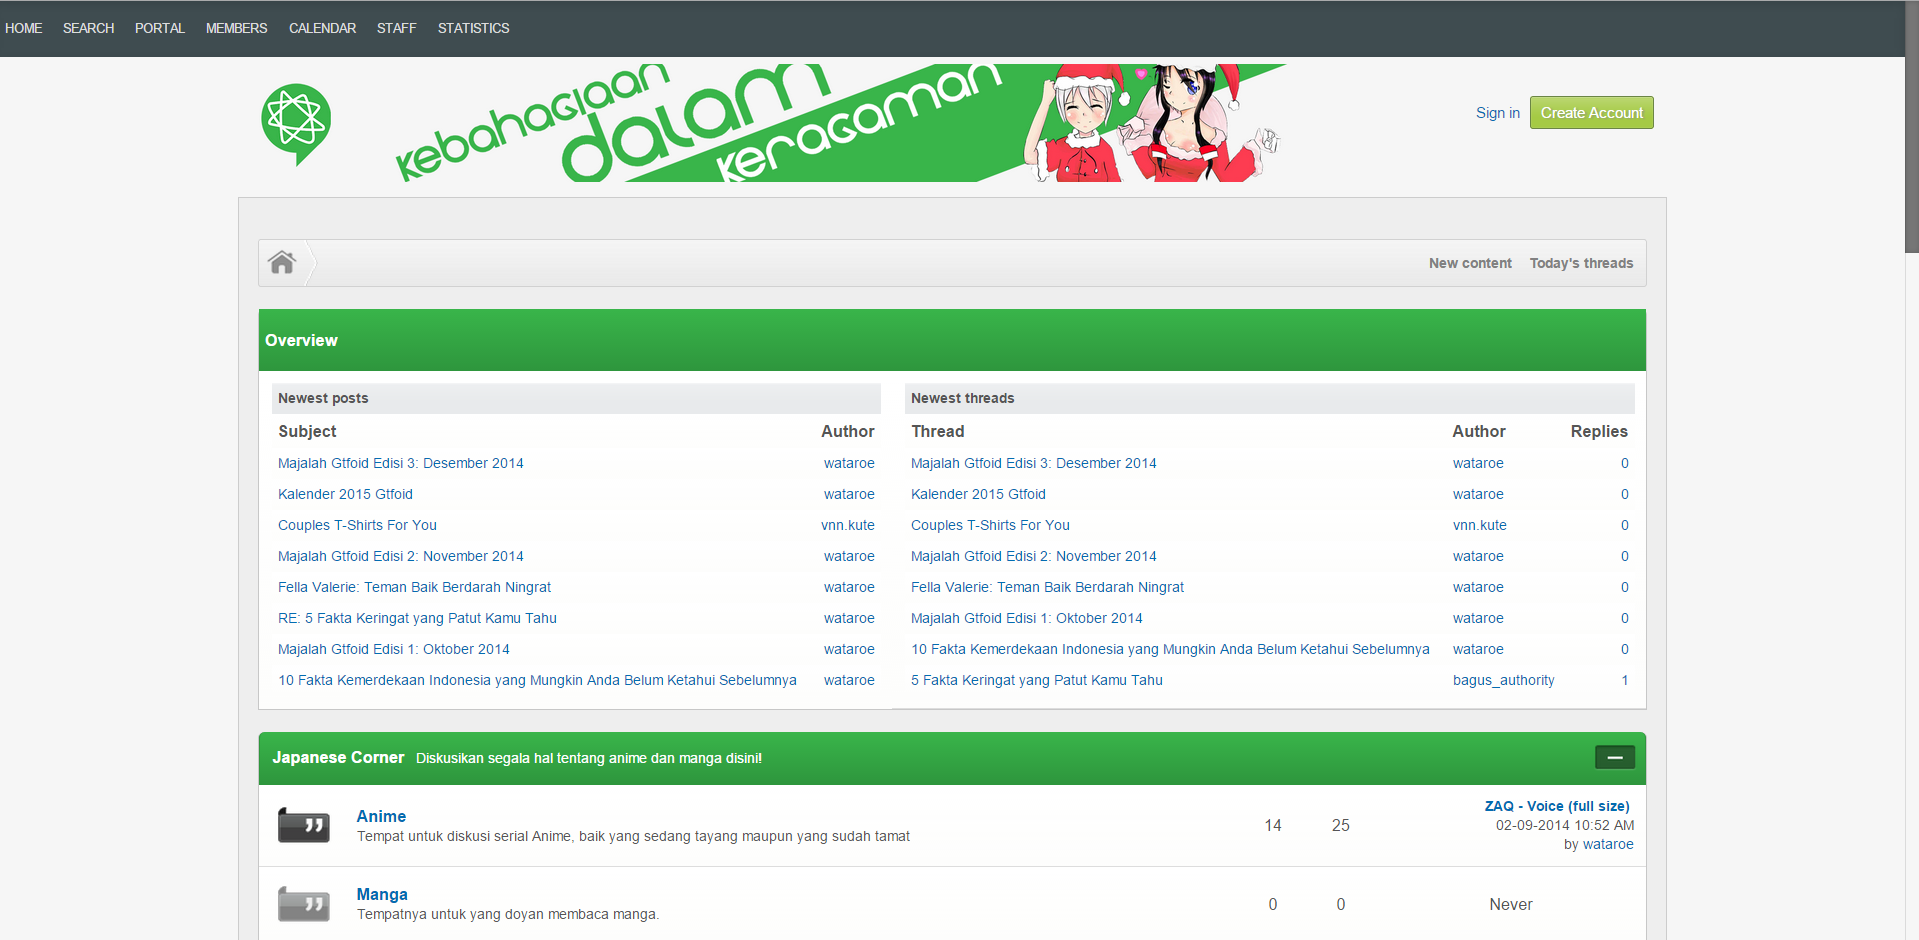The width and height of the screenshot is (1919, 940).
Task: Open the Members page in top menu
Action: [236, 28]
